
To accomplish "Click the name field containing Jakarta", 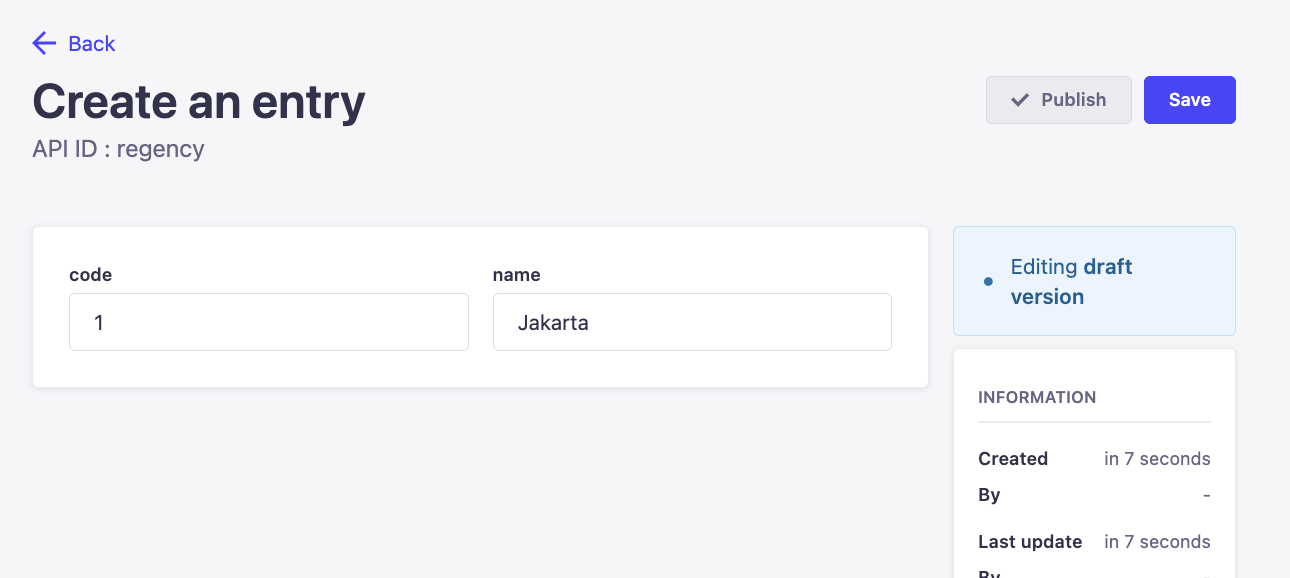I will pos(692,322).
